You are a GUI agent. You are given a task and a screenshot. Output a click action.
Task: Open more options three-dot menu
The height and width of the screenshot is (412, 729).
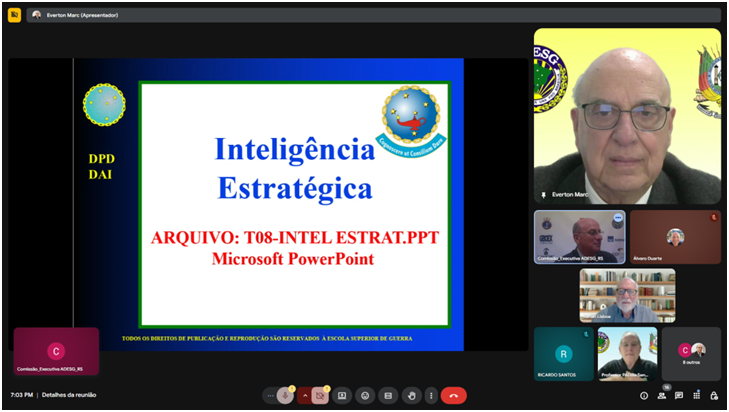tap(431, 395)
